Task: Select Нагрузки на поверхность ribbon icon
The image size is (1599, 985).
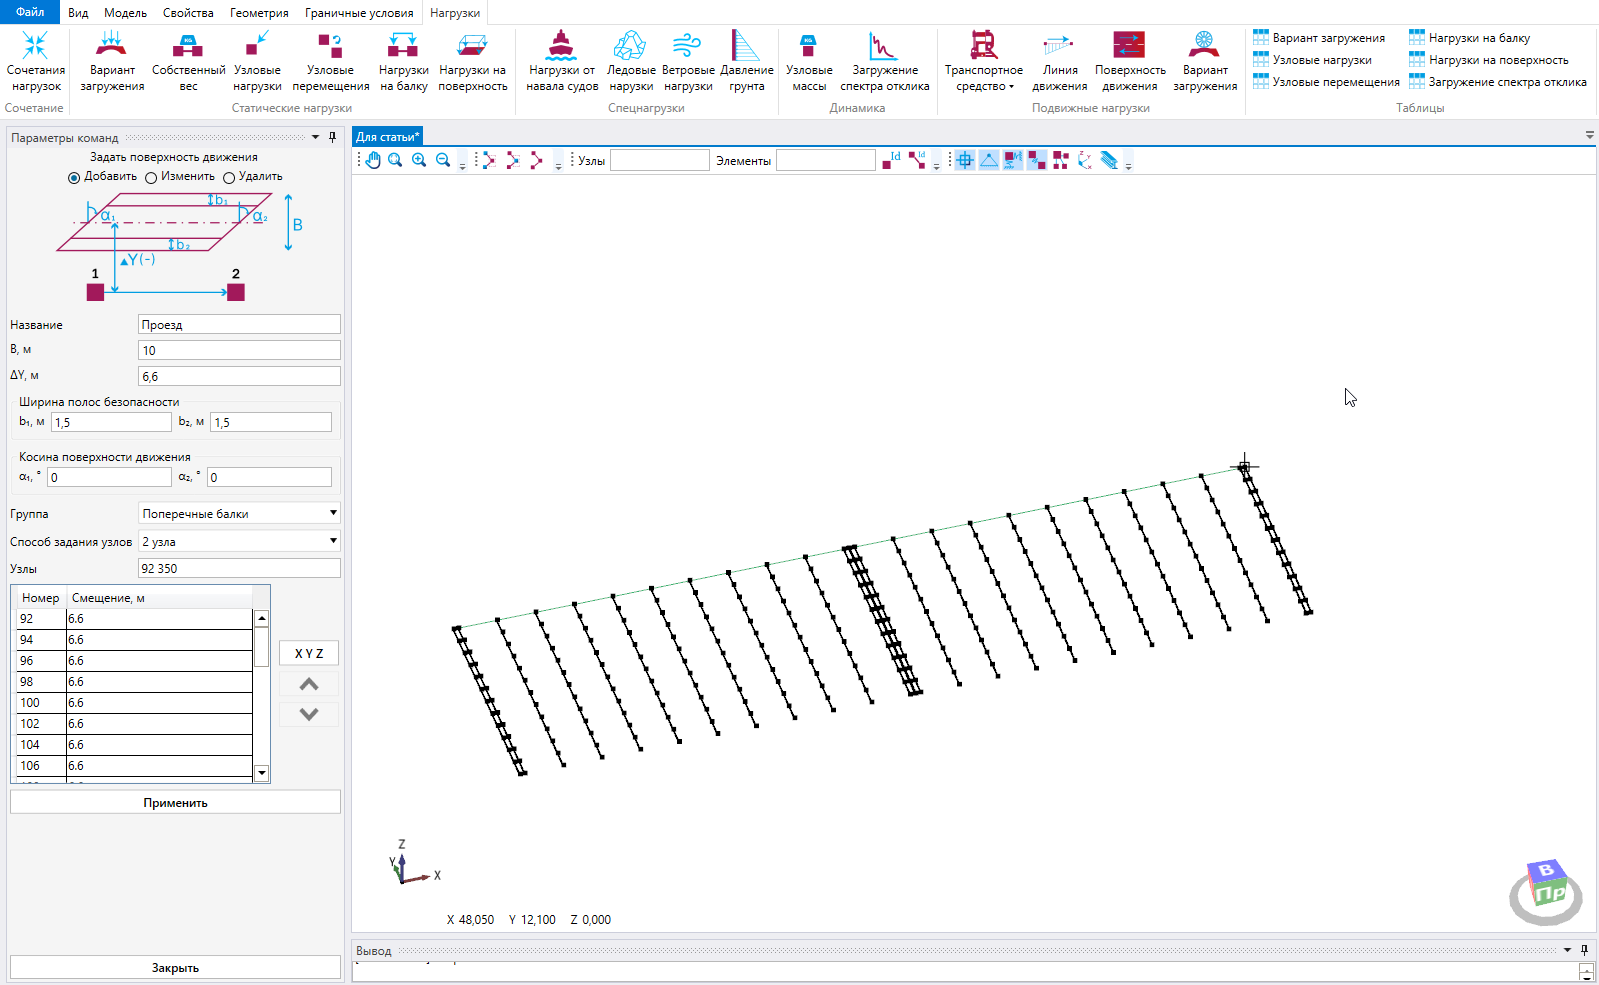Action: (472, 62)
